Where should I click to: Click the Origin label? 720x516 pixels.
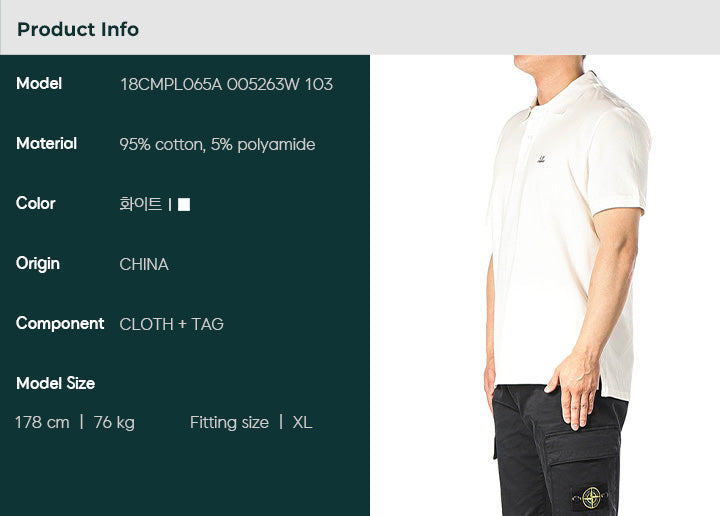pos(38,264)
